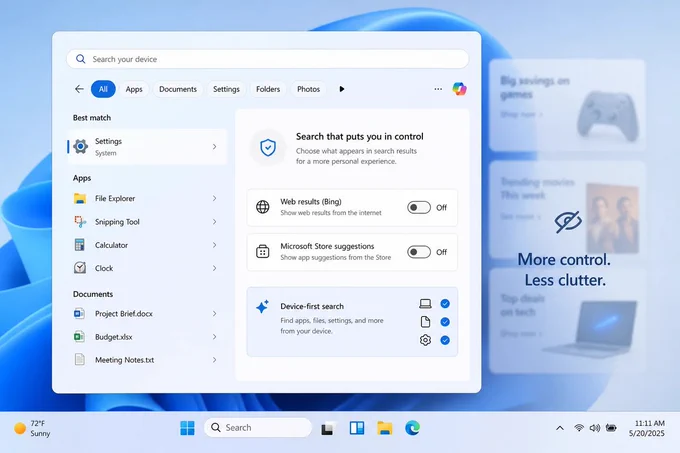Switch to the Folders filter tab
Viewport: 680px width, 453px height.
coord(268,89)
